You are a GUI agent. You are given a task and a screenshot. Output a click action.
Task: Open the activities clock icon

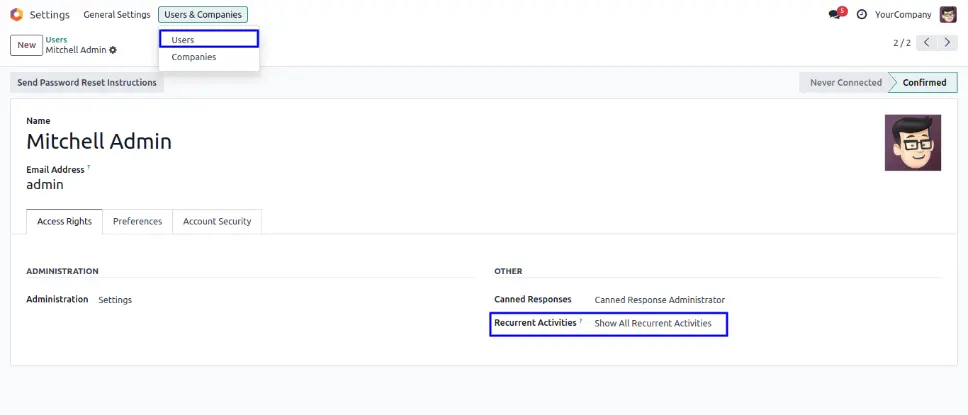pyautogui.click(x=862, y=15)
